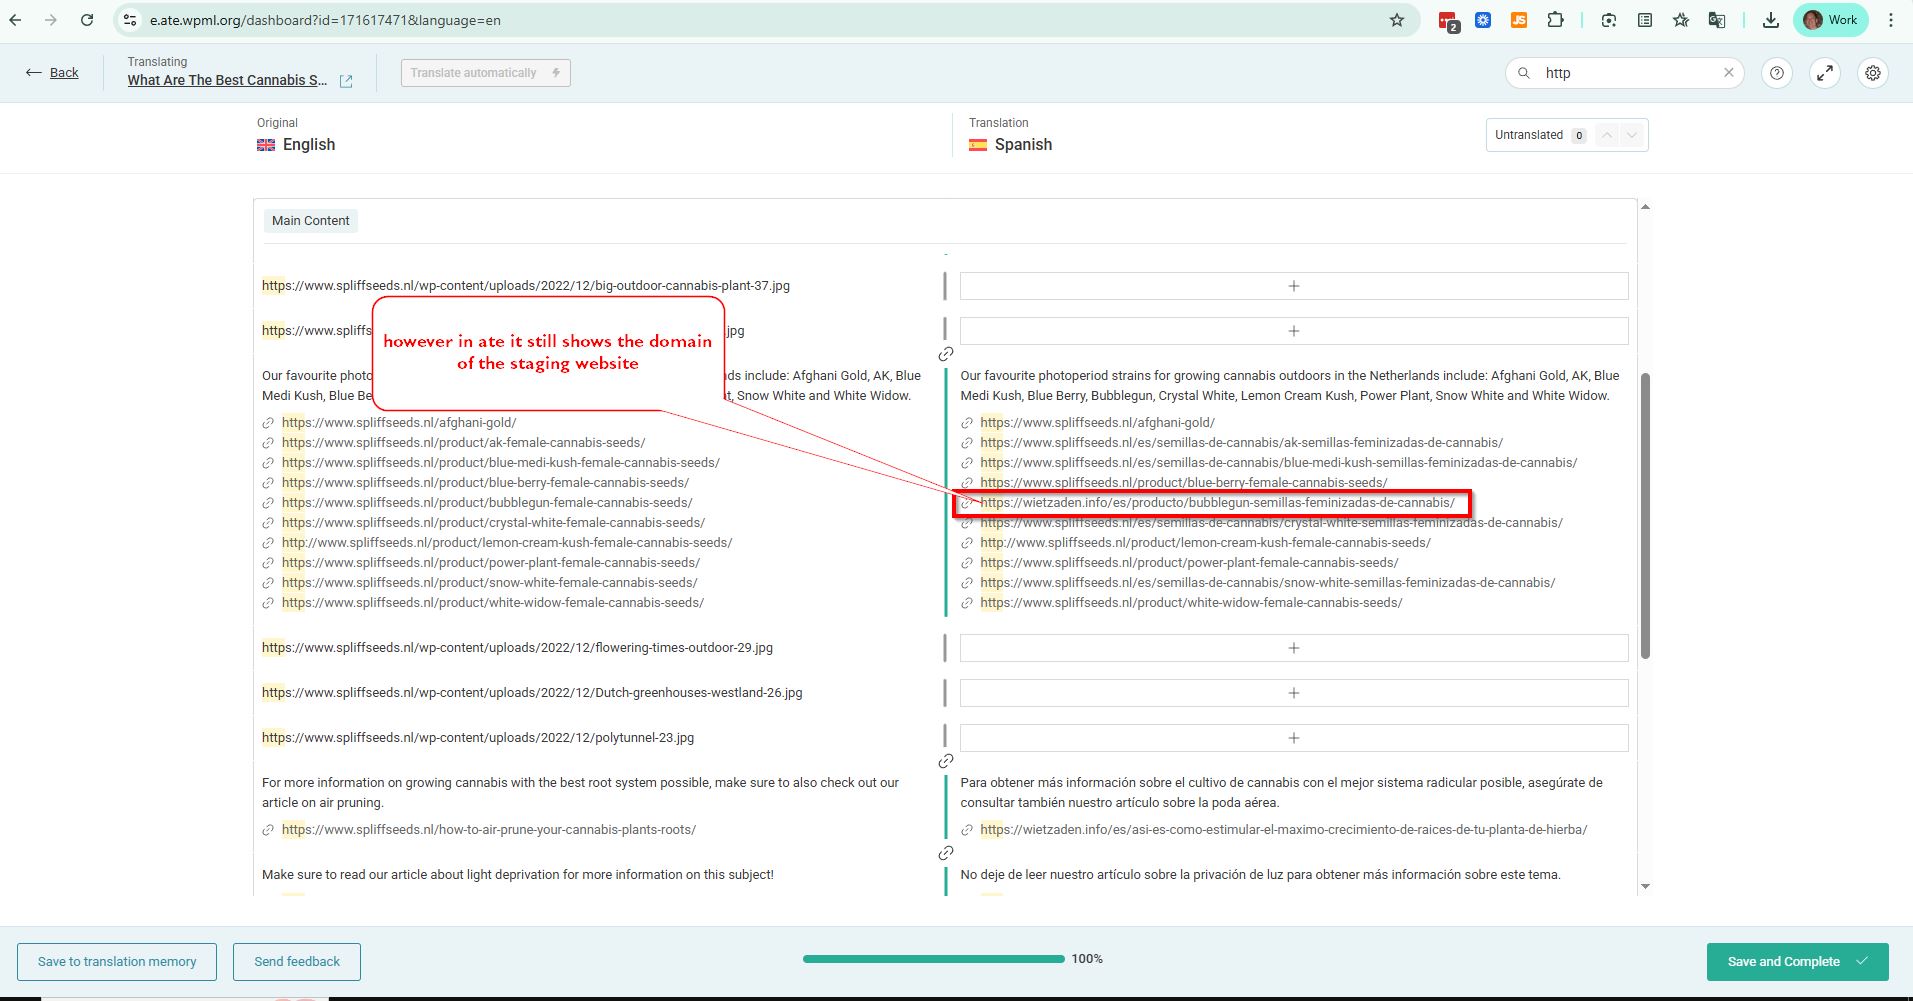Click join-segments icon above 'Para obtener más información'
This screenshot has width=1913, height=1001.
click(x=946, y=761)
